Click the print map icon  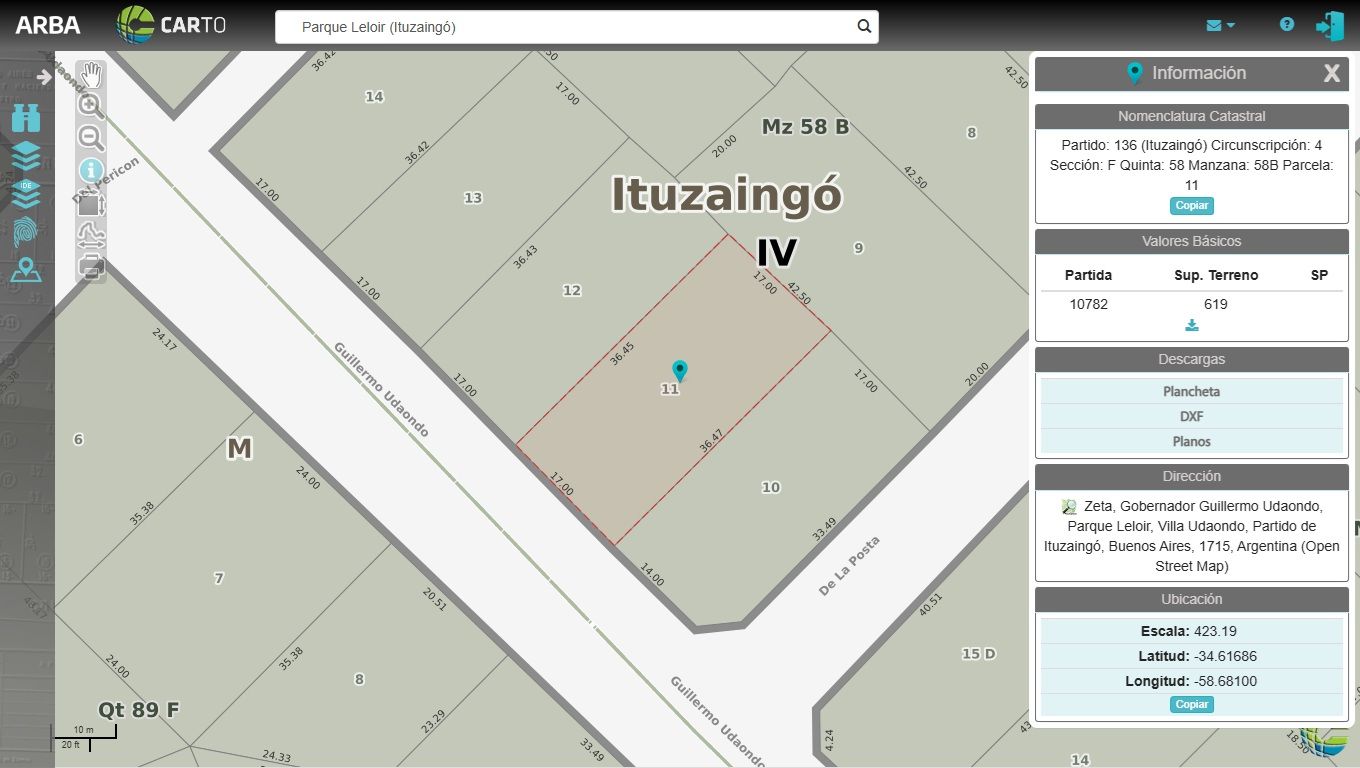91,266
